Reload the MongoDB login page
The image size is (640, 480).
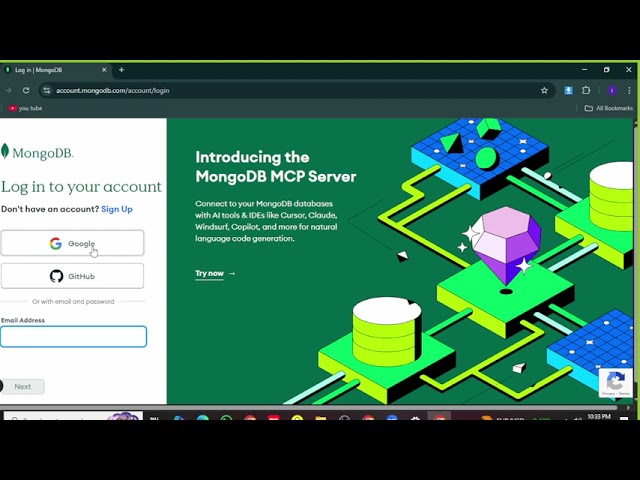point(26,90)
